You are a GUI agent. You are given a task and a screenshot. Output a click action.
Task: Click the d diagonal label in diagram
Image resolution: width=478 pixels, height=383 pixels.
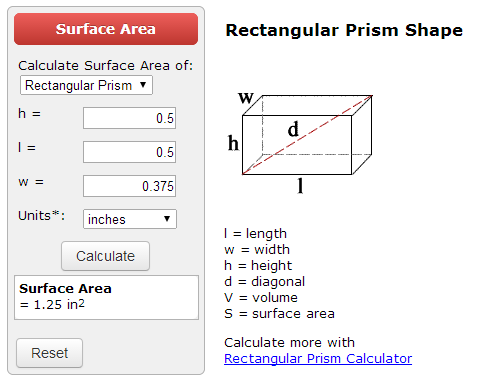pos(293,129)
